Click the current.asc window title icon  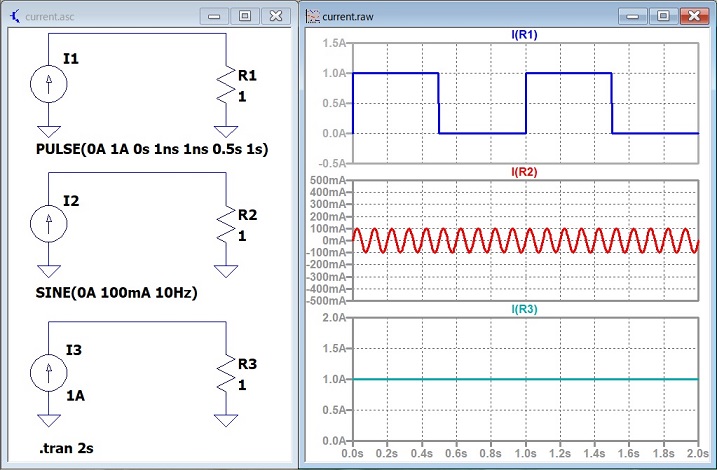[x=15, y=16]
